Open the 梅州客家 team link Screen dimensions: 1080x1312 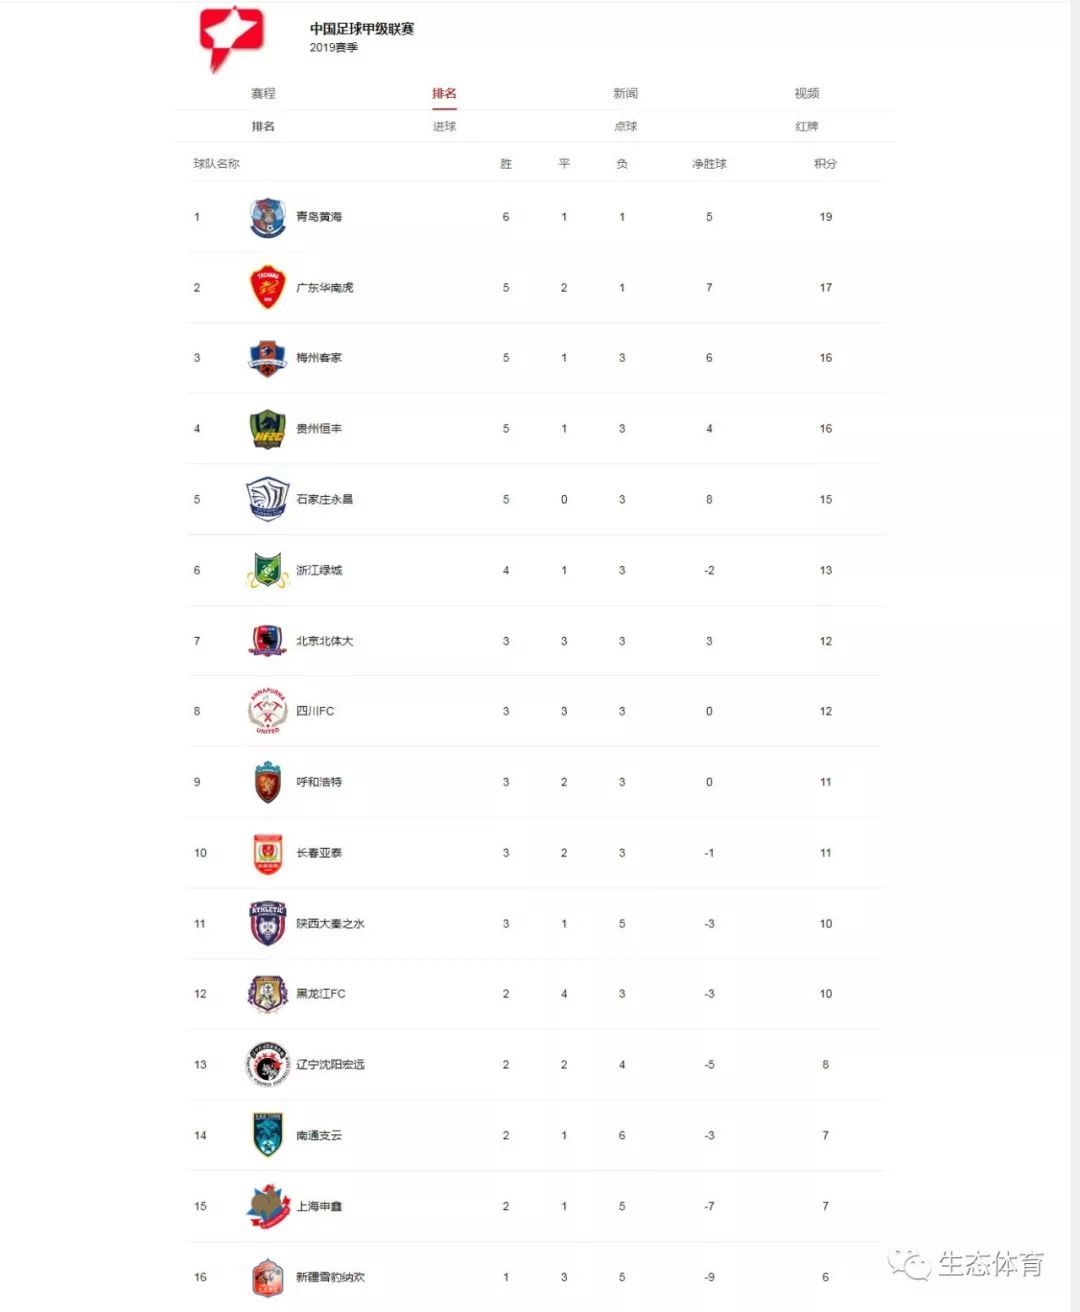(319, 358)
